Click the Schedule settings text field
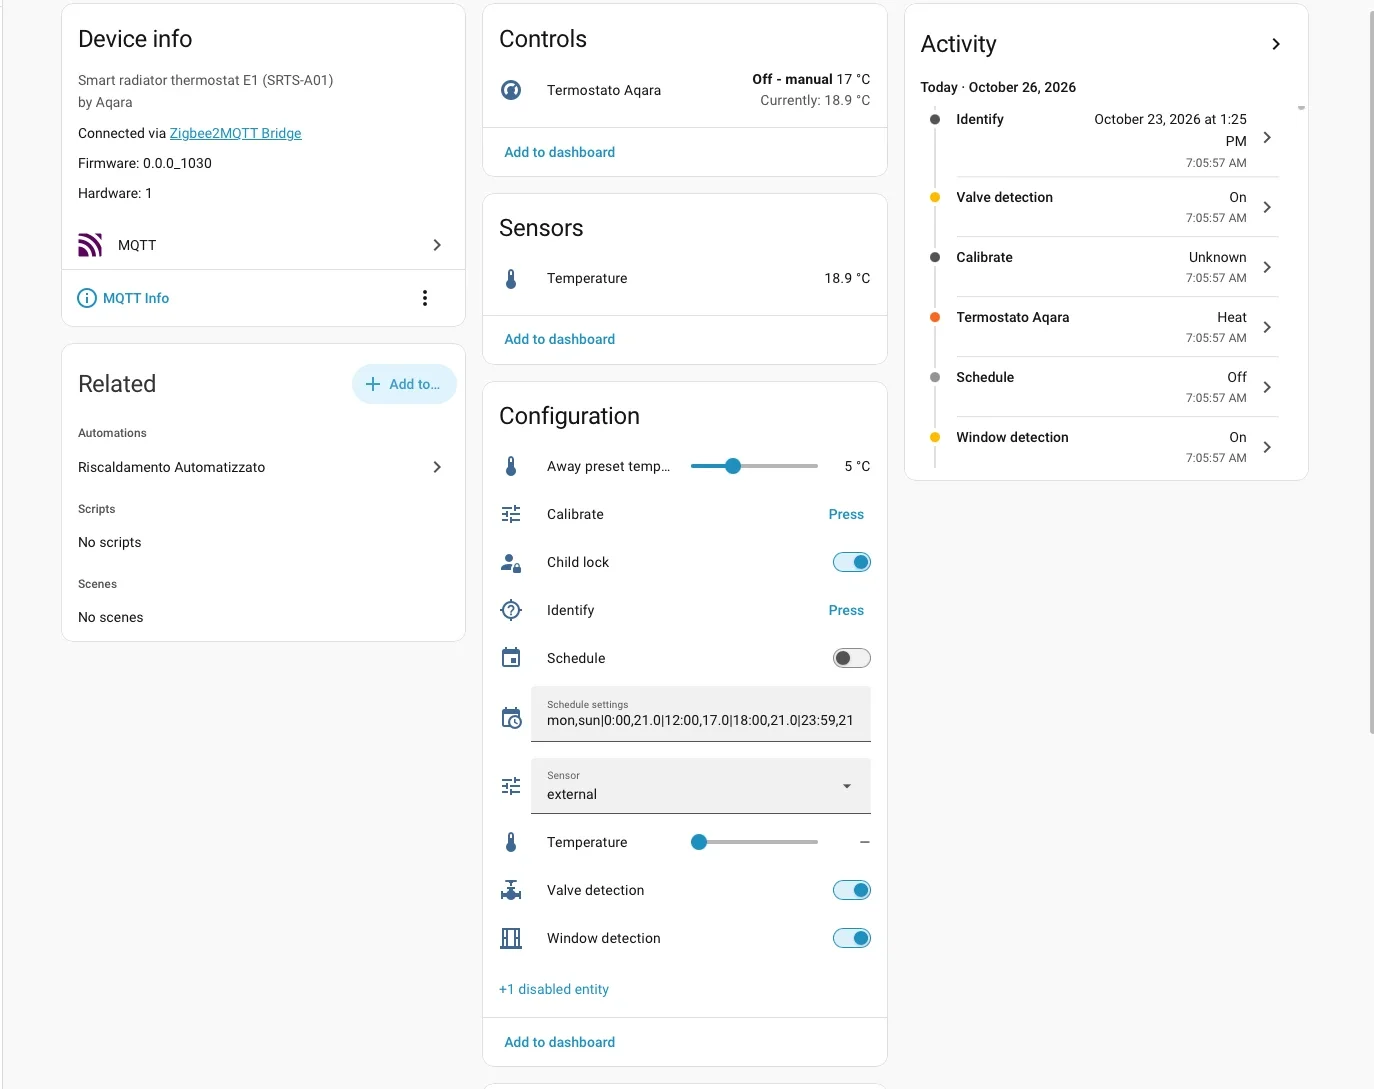This screenshot has height=1089, width=1374. click(x=701, y=714)
